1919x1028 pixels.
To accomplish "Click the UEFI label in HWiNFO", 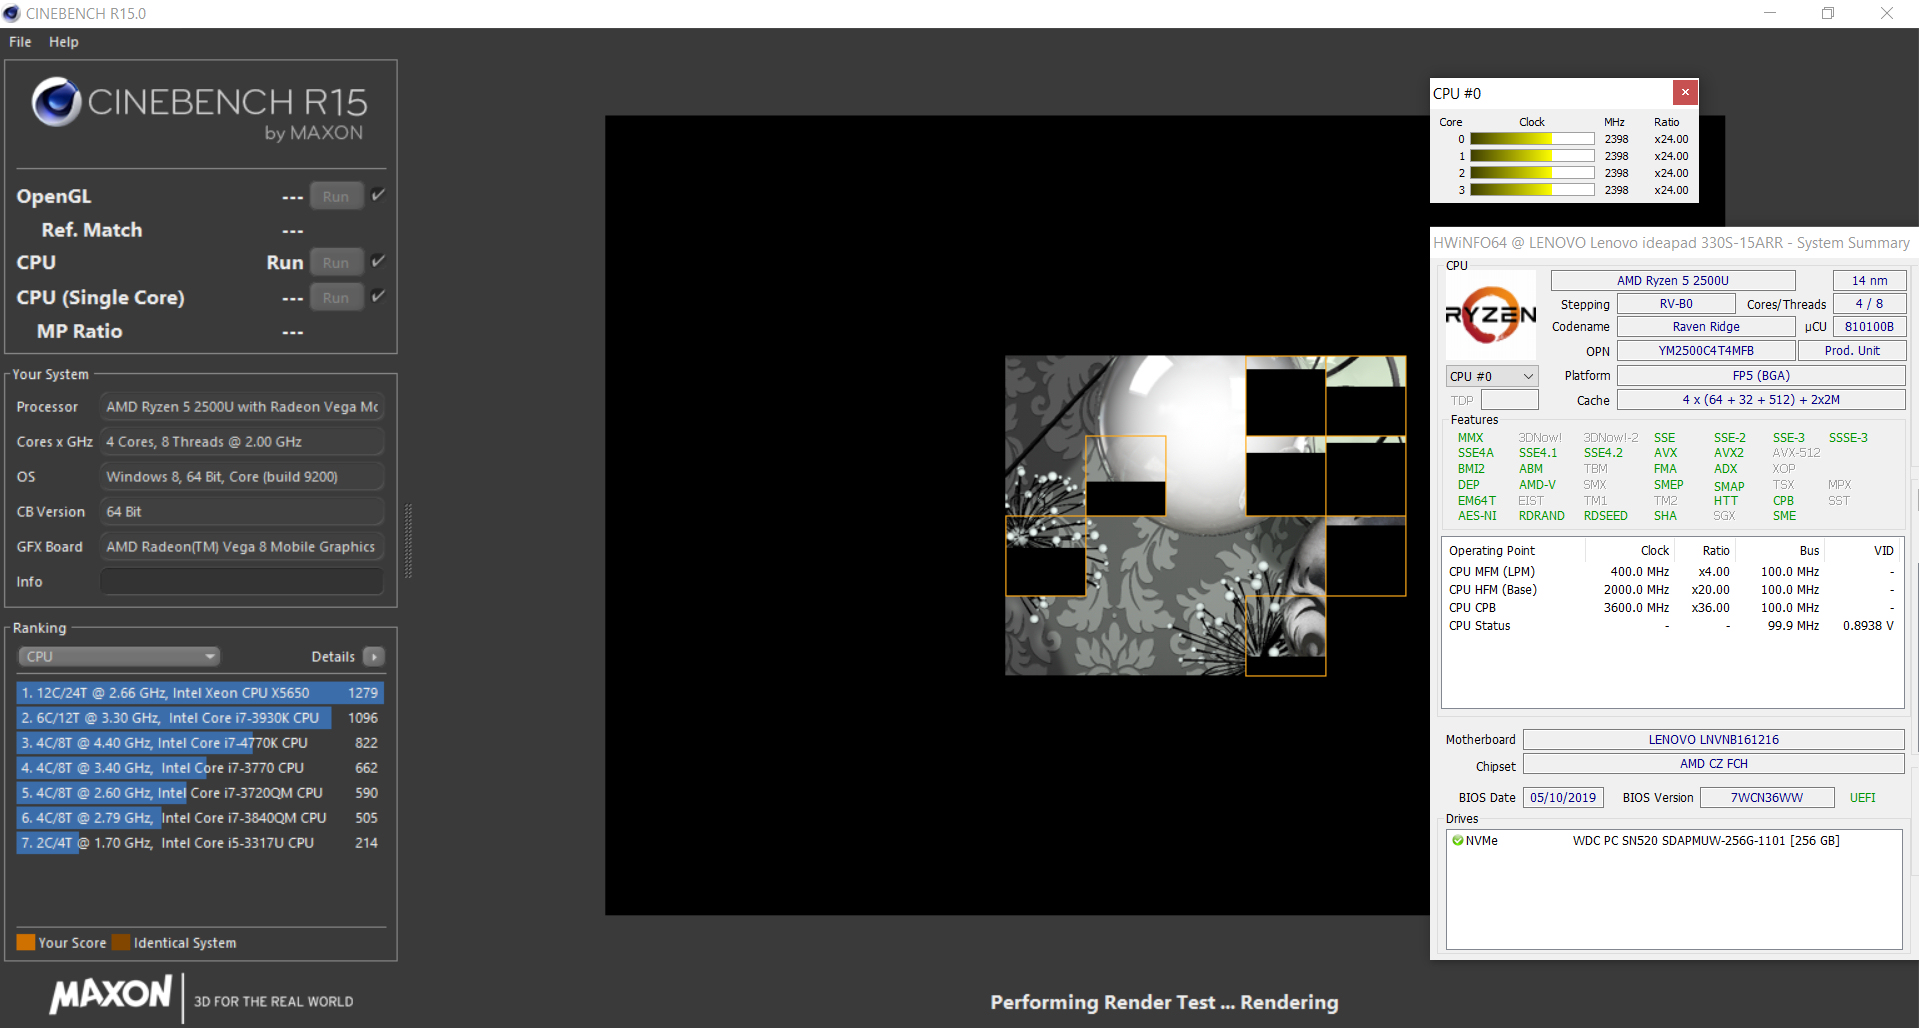I will point(1862,798).
